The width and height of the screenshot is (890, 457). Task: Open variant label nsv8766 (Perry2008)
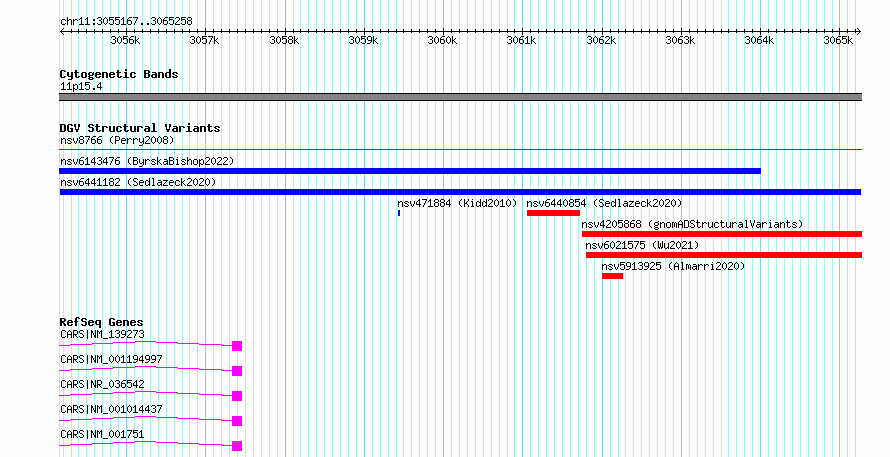point(117,140)
